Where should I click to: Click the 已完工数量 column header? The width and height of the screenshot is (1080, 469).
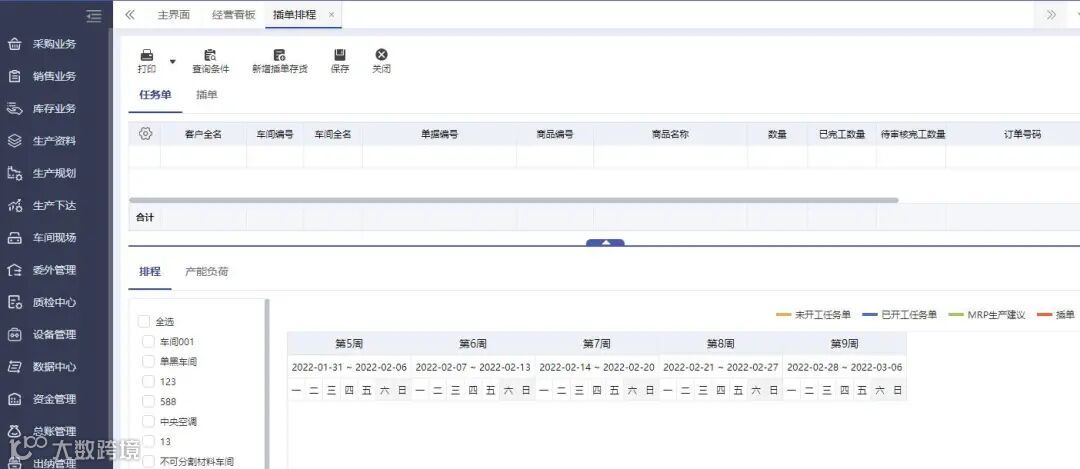(x=842, y=134)
